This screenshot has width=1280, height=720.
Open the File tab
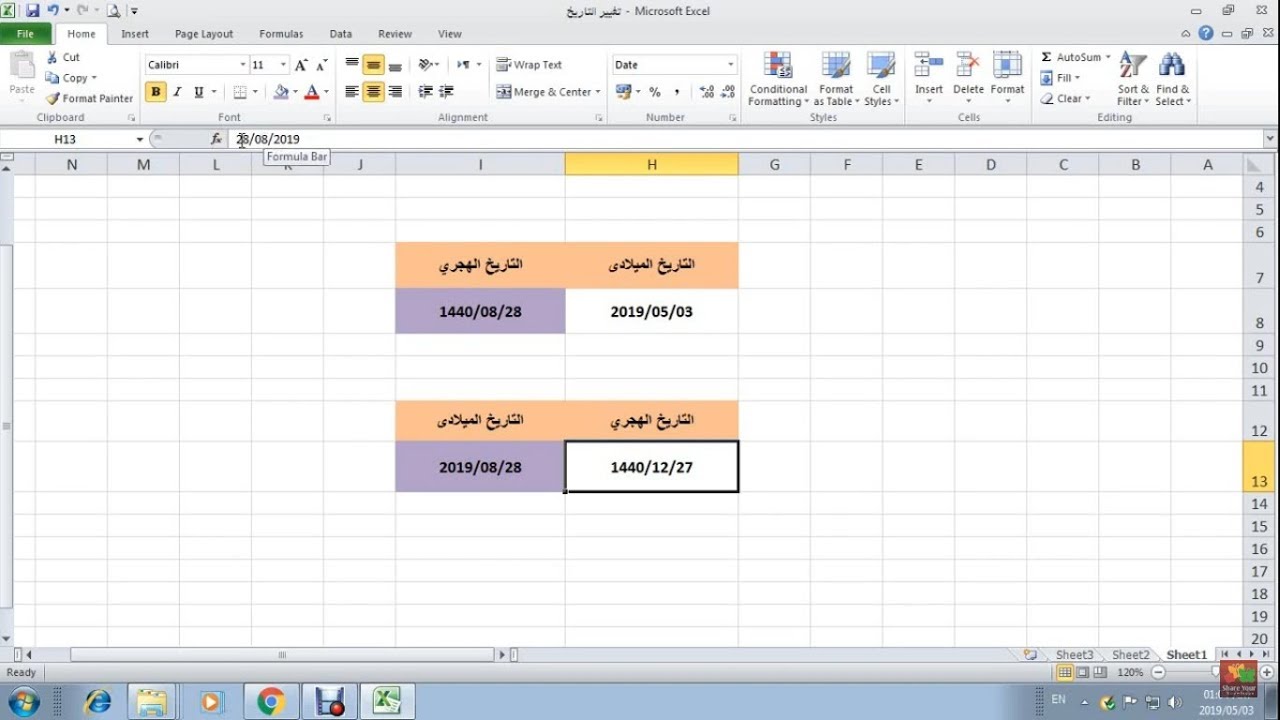(25, 34)
